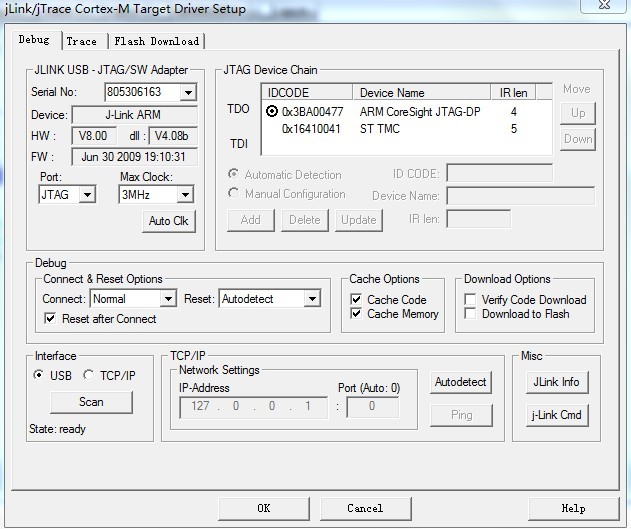Select the 0x3BA00477 device radio button
Screen dimensions: 631x529
[272, 111]
